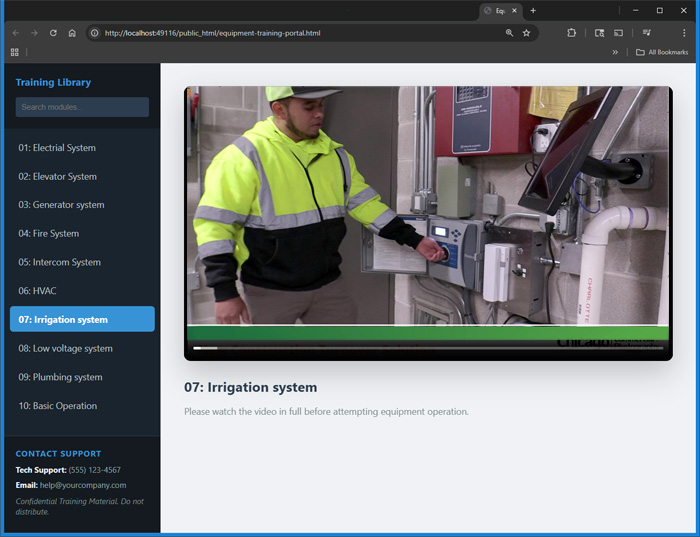Bookmark this page with the star
The width and height of the screenshot is (700, 537).
pyautogui.click(x=526, y=33)
